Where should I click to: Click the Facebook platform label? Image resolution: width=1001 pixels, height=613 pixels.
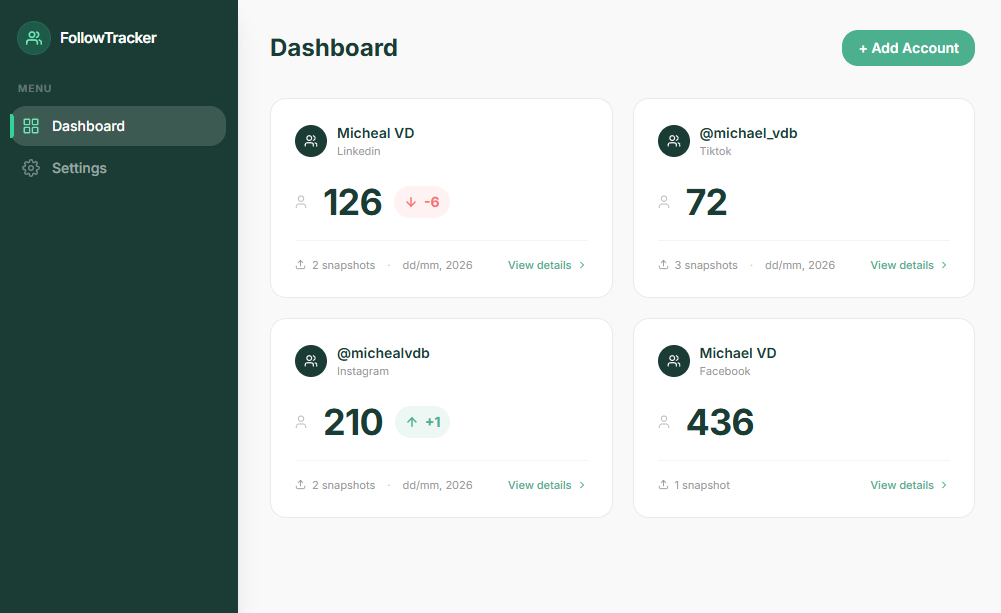725,371
